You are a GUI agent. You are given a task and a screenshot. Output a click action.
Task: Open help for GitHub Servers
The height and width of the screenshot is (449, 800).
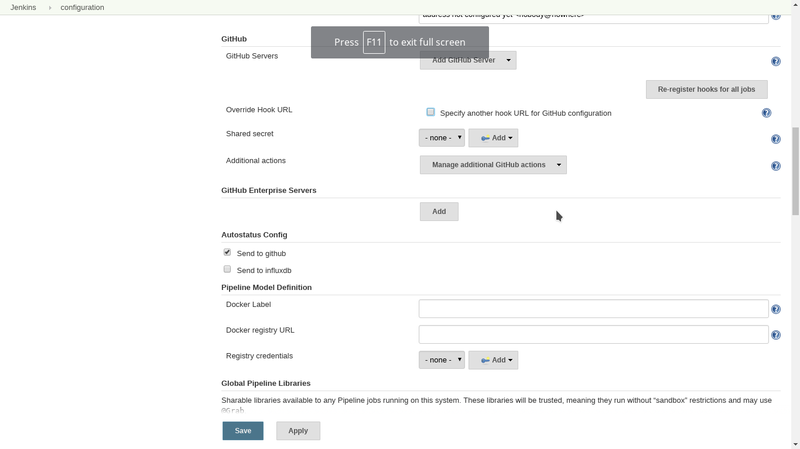[776, 61]
